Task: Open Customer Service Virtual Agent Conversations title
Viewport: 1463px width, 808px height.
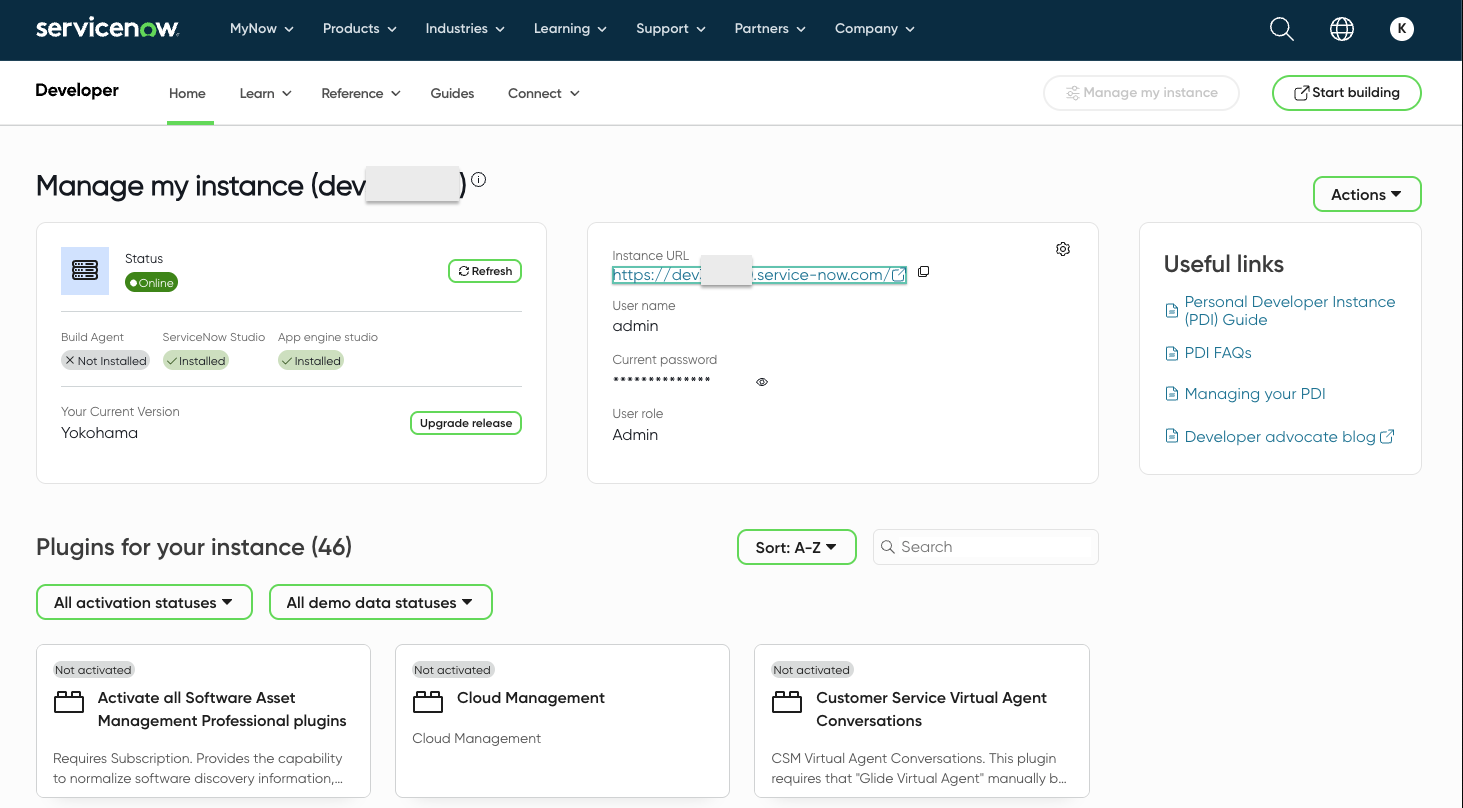Action: [x=931, y=709]
